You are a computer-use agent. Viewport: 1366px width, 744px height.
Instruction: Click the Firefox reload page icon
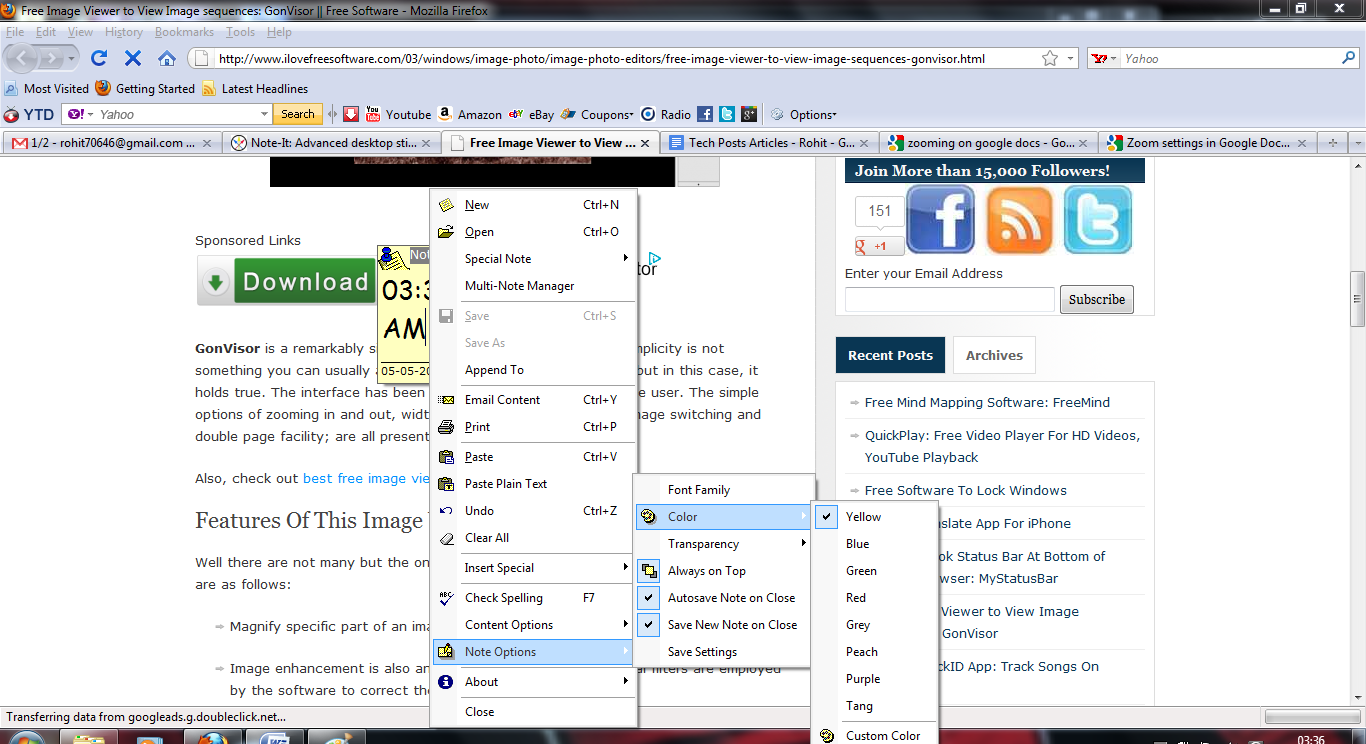coord(99,58)
